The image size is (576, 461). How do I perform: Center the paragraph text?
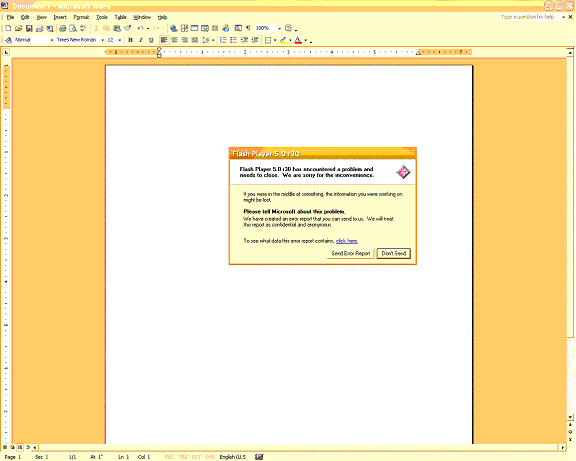(x=174, y=40)
